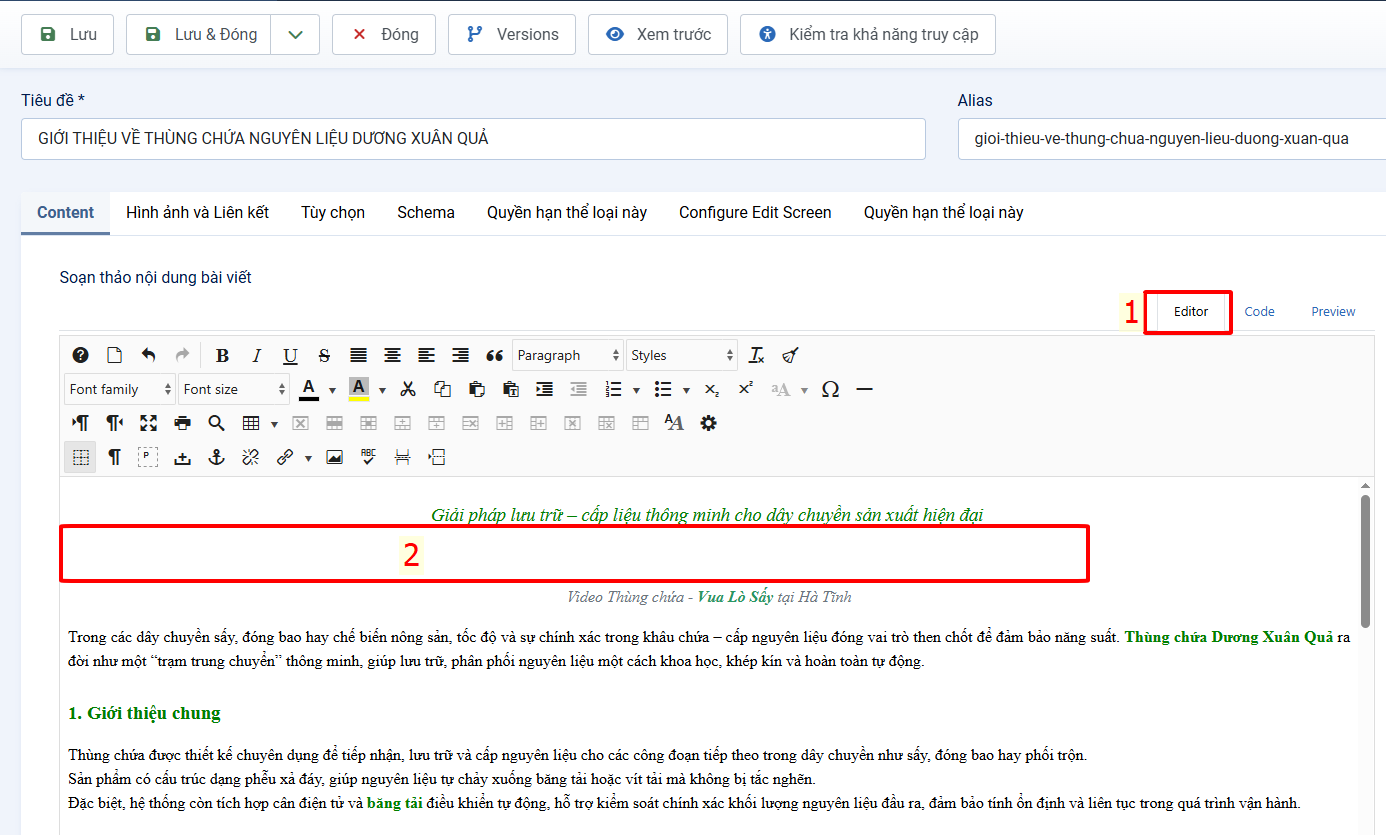1386x835 pixels.
Task: Insert a blockquote with the quote icon
Action: pos(494,356)
